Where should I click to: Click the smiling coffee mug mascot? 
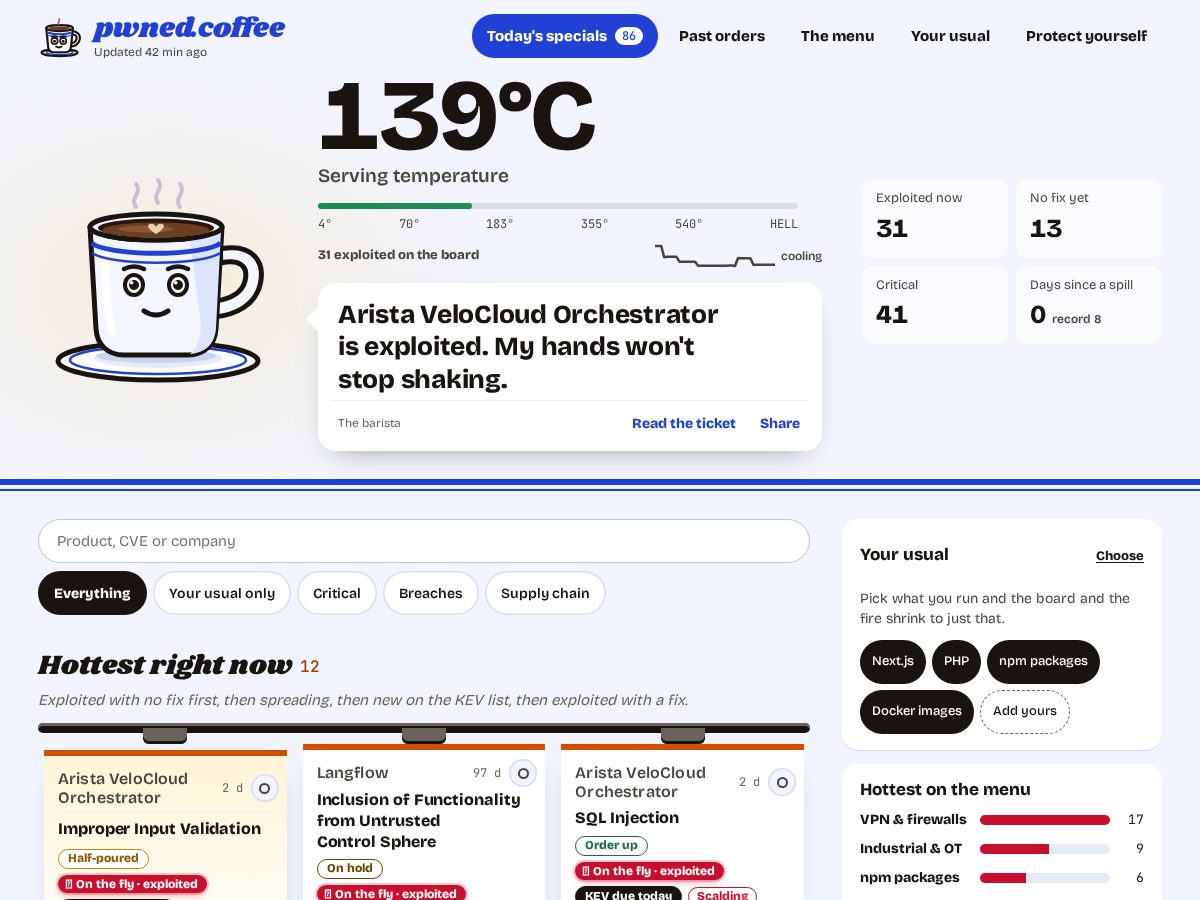coord(160,280)
